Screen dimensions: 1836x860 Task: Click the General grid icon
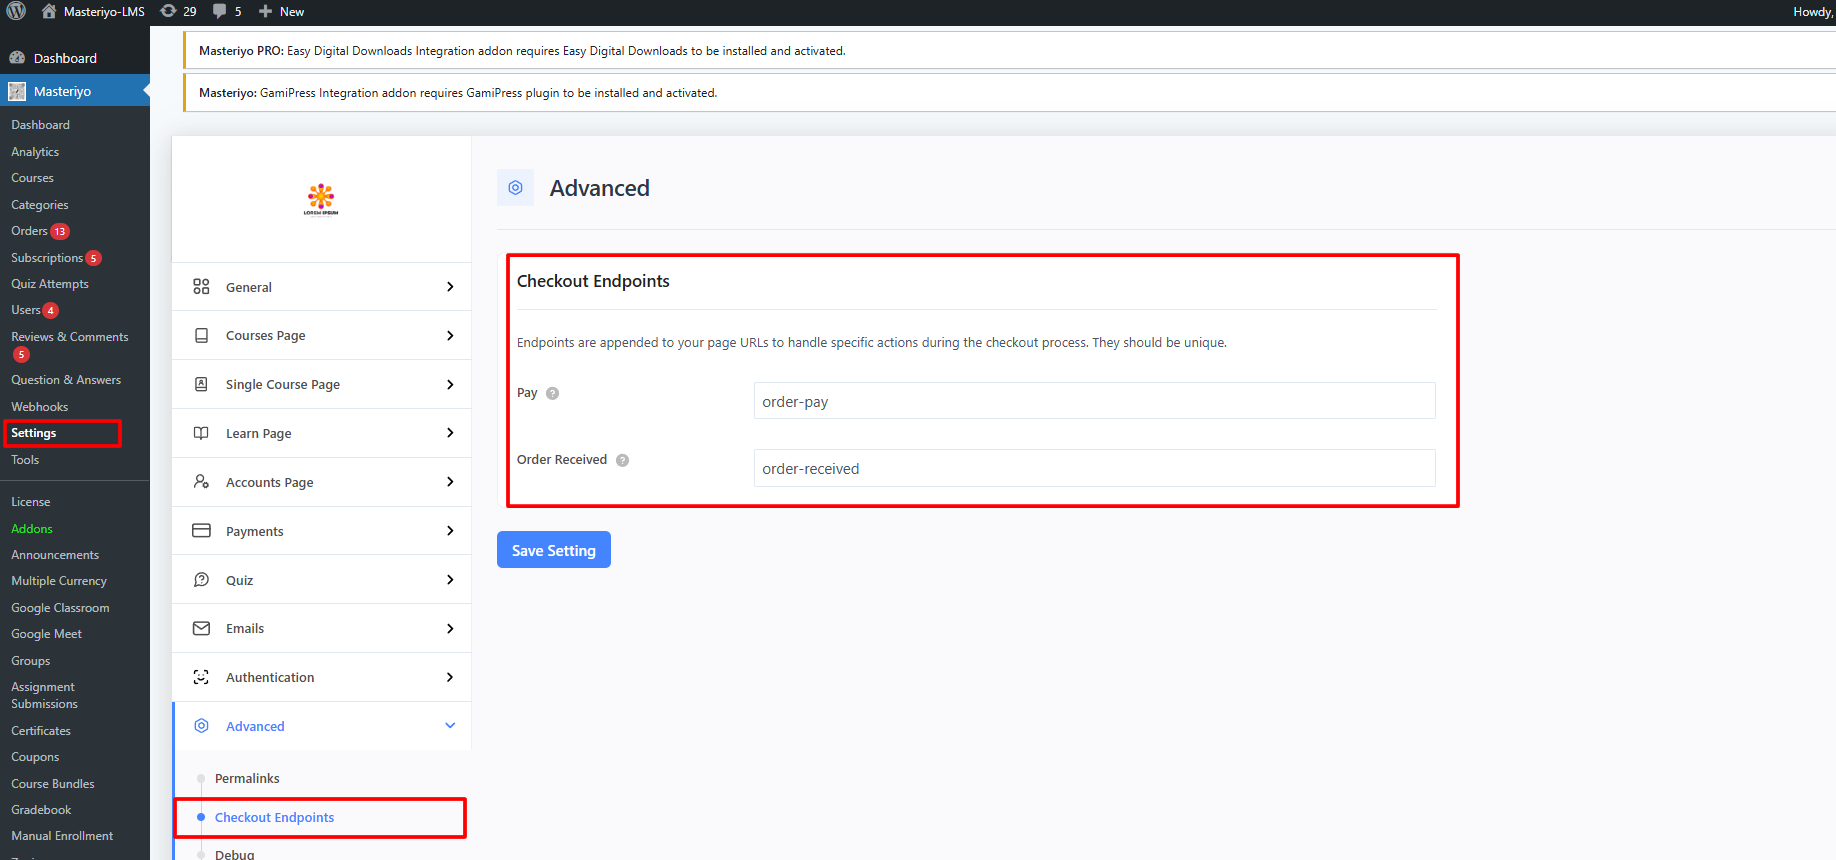coord(201,287)
